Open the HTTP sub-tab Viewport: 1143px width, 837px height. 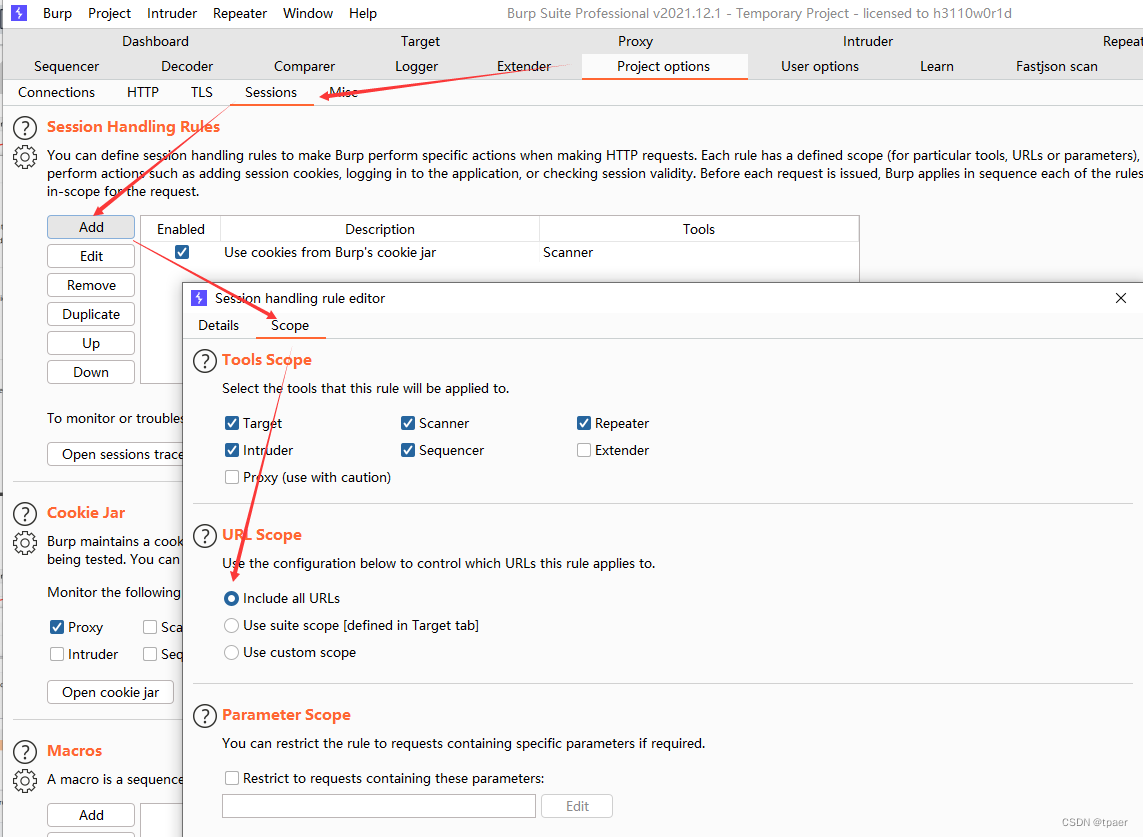click(143, 93)
